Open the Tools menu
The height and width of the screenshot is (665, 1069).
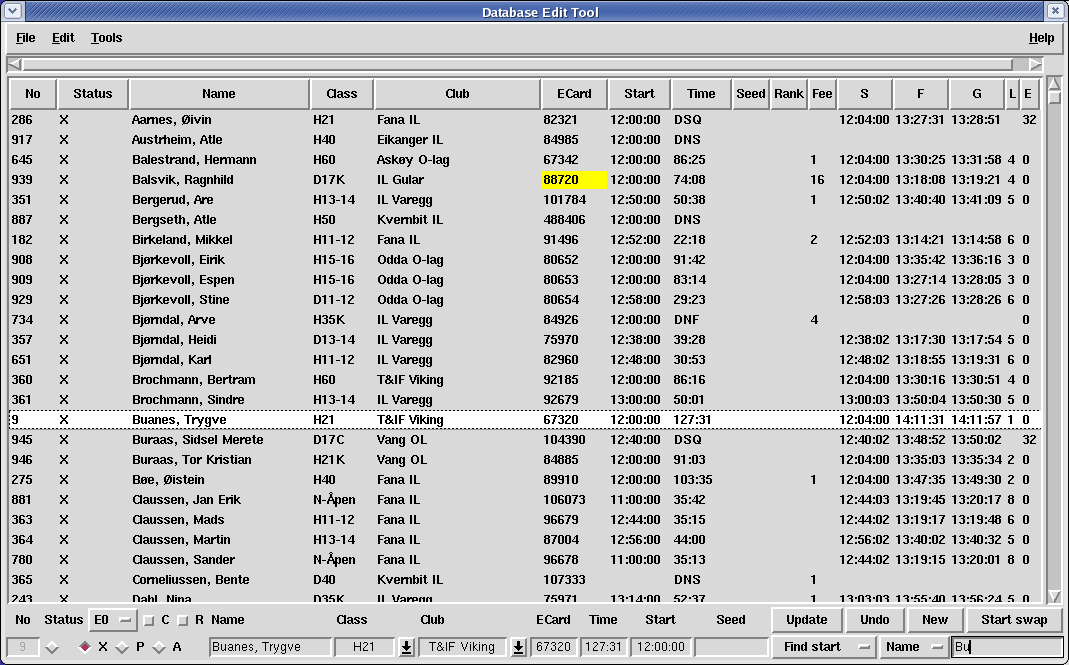click(106, 38)
